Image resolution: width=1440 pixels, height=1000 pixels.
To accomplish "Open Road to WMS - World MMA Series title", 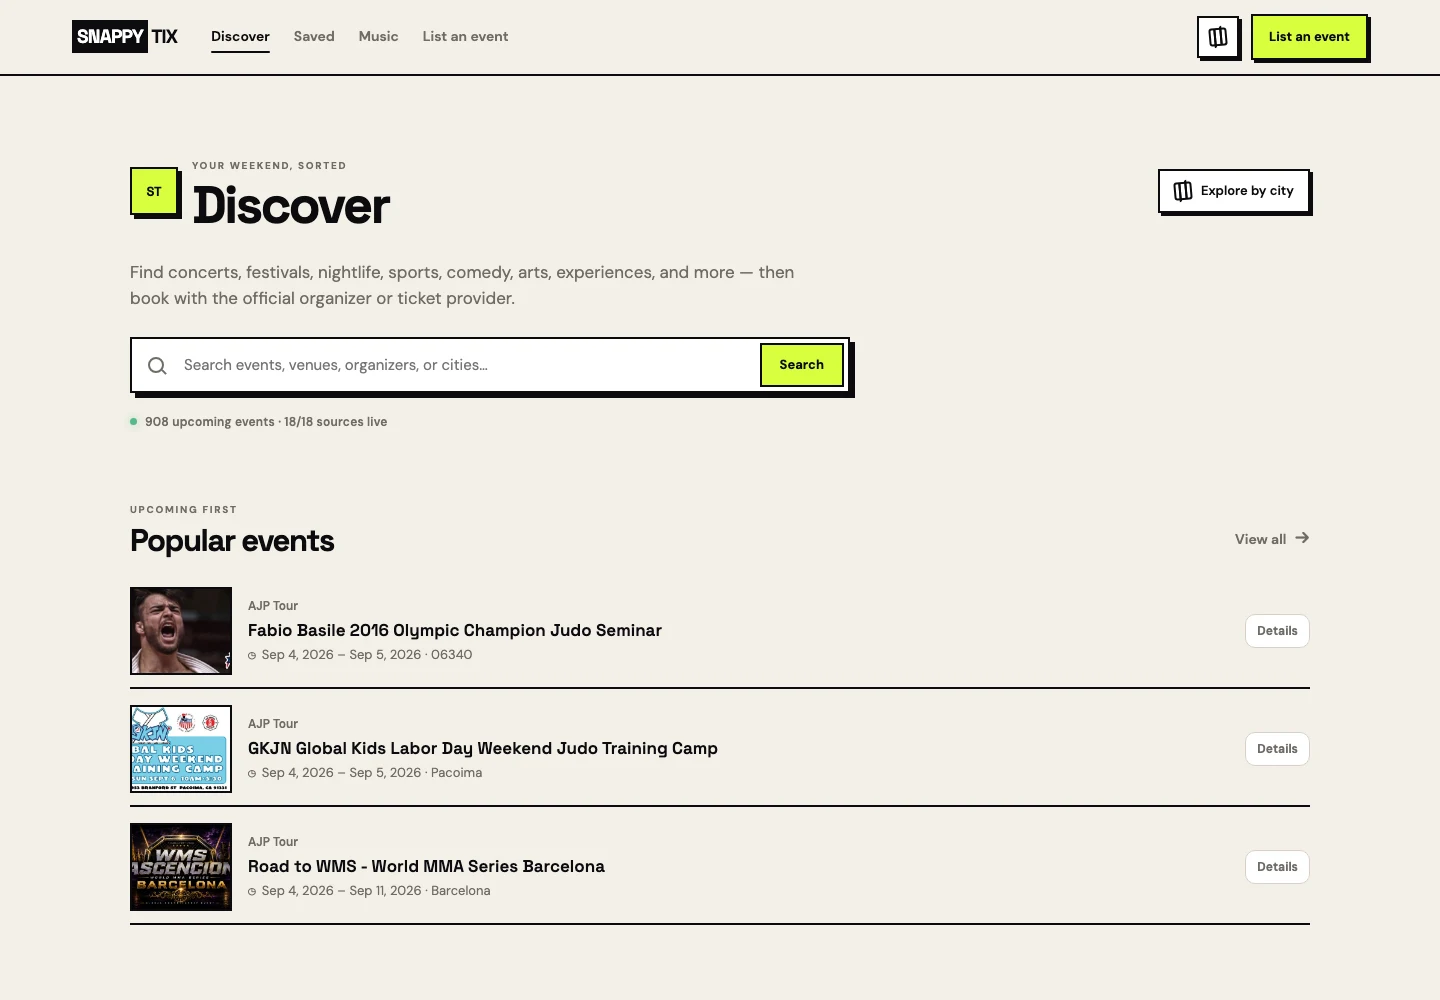I will point(426,866).
